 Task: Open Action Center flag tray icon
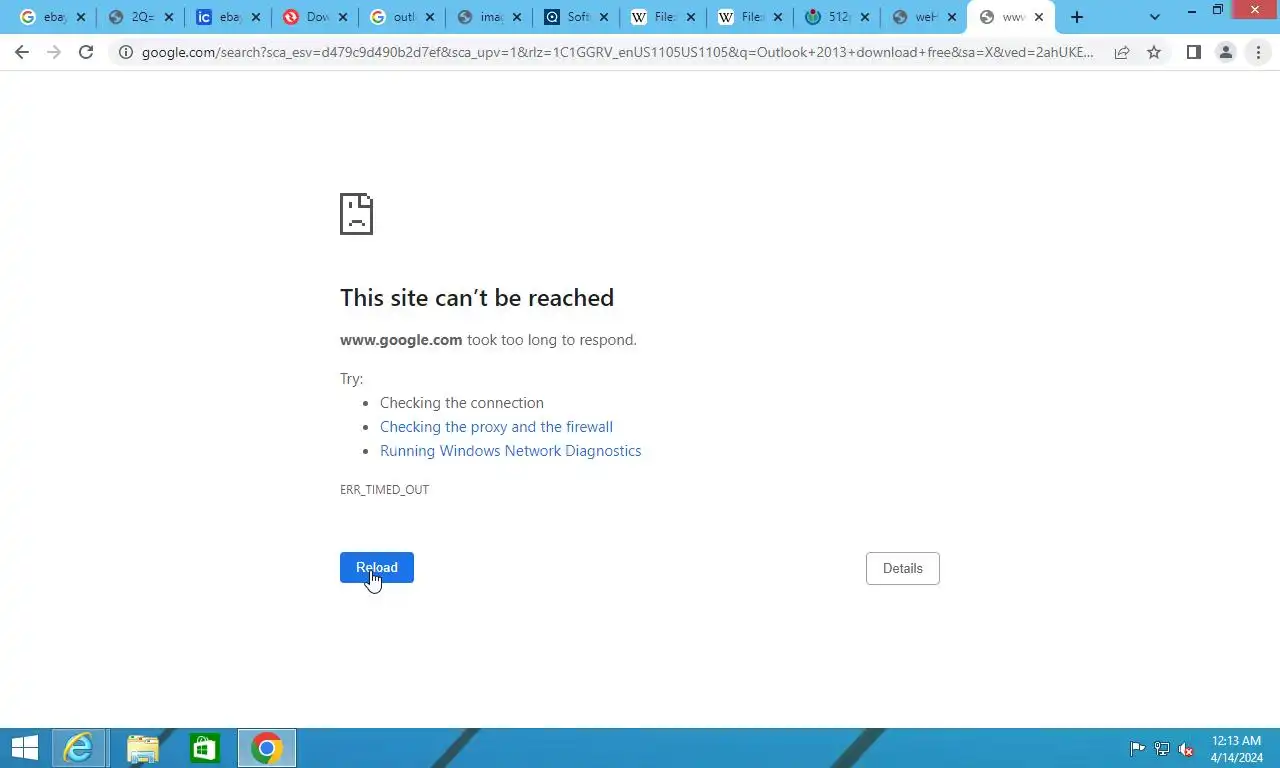click(1138, 749)
